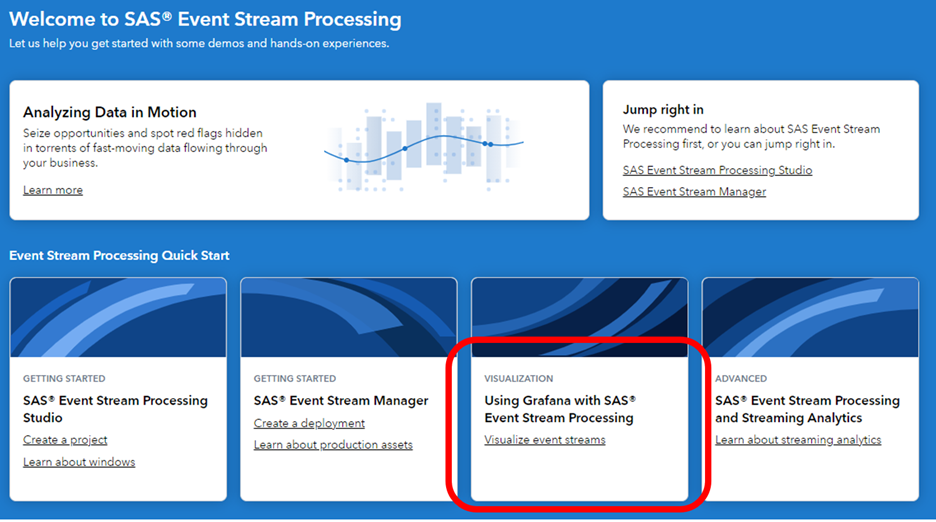The image size is (936, 522).
Task: Click the data-in-motion chart illustration
Action: pos(423,147)
